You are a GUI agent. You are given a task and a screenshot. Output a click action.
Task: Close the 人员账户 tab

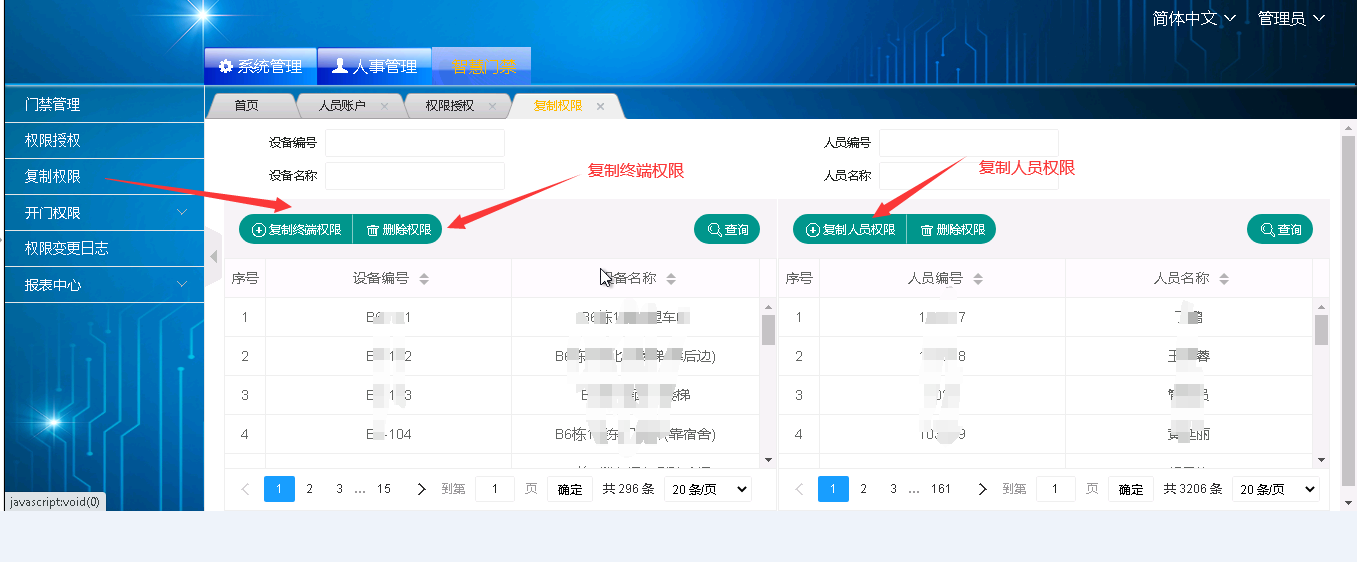tap(384, 106)
